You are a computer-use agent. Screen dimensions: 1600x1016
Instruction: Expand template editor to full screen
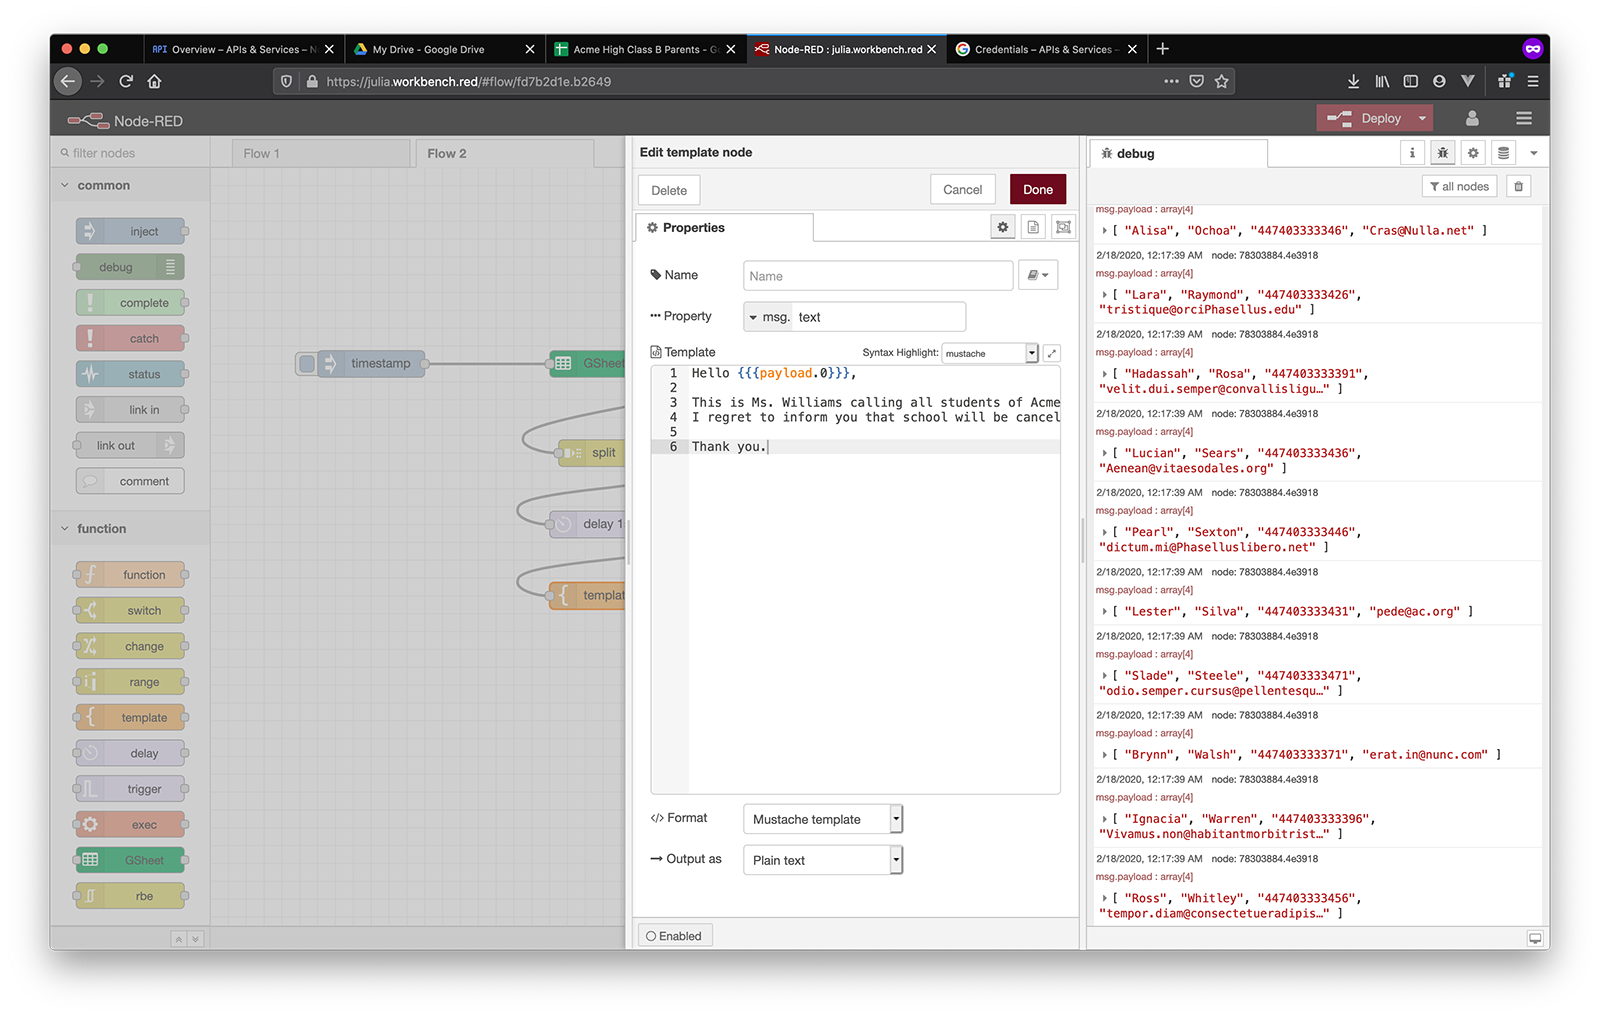[x=1052, y=353]
